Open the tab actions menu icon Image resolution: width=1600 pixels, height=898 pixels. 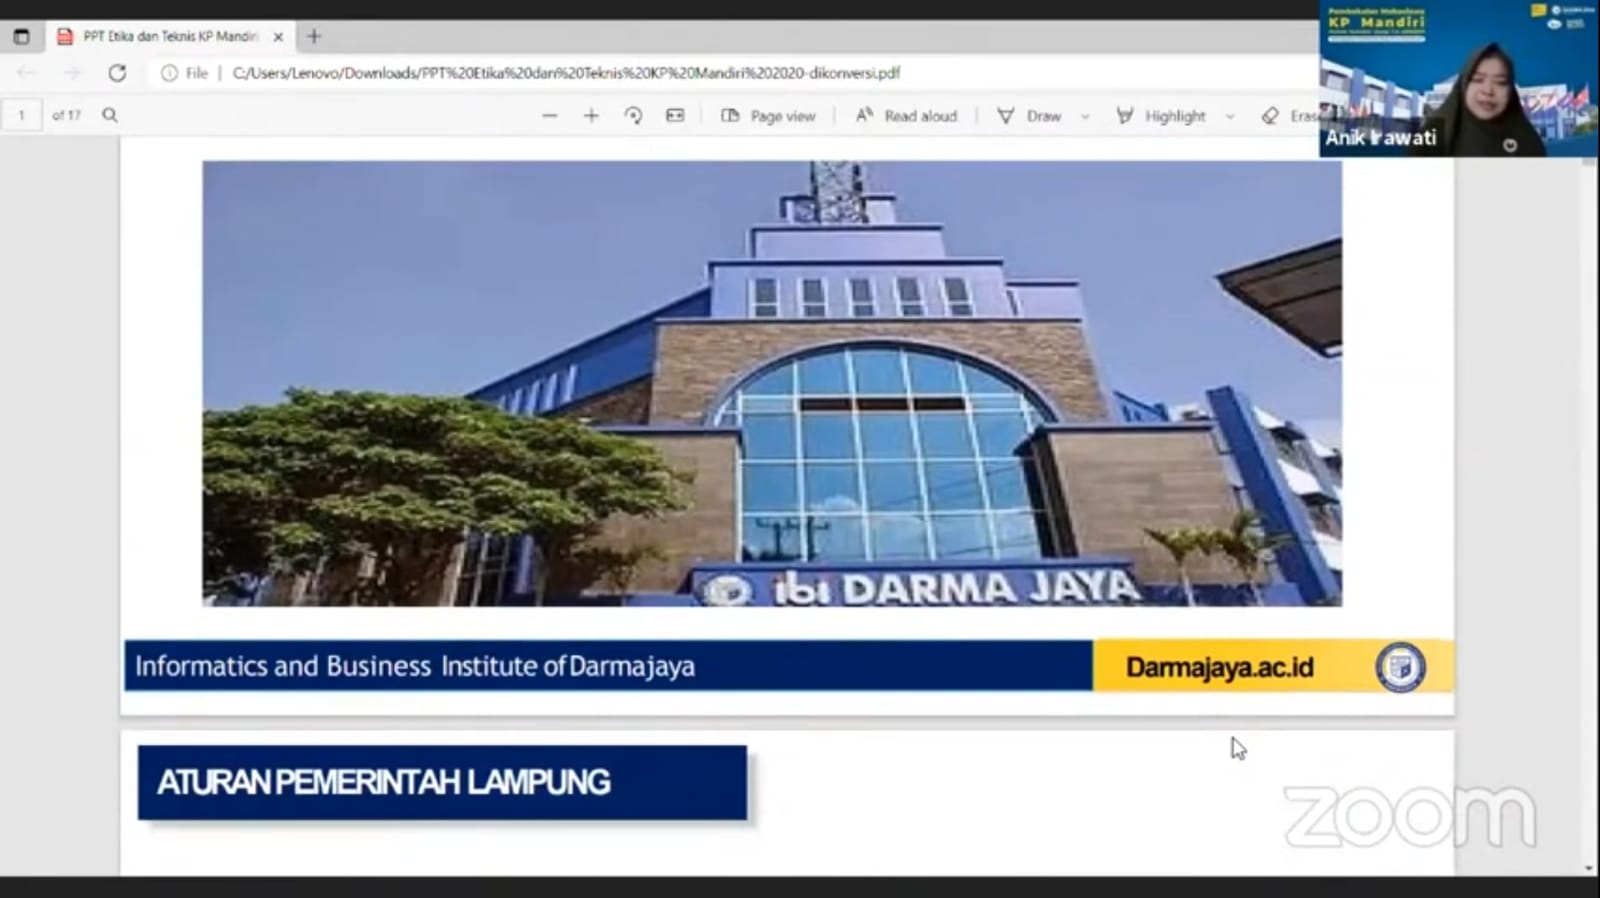click(x=21, y=37)
